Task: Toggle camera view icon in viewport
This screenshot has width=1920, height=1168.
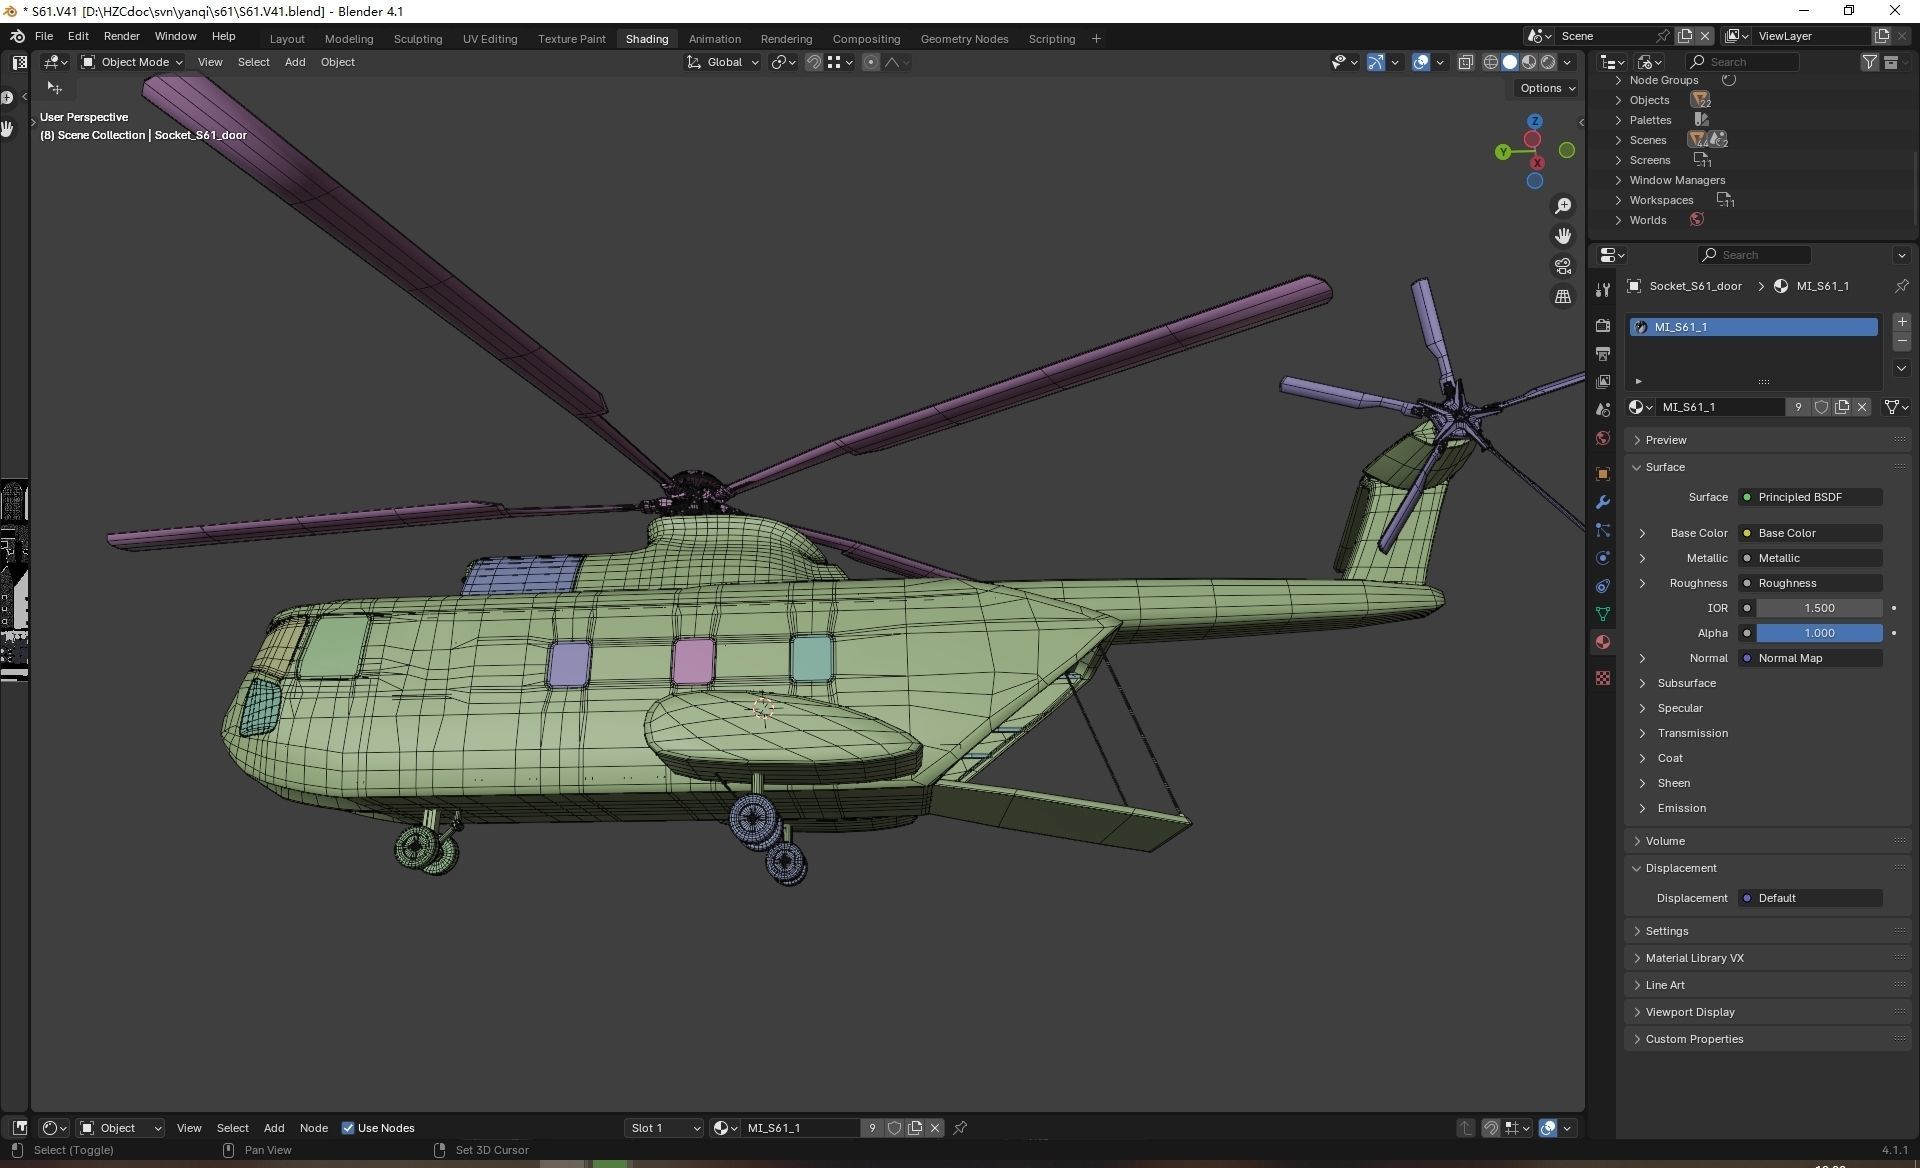Action: 1563,266
